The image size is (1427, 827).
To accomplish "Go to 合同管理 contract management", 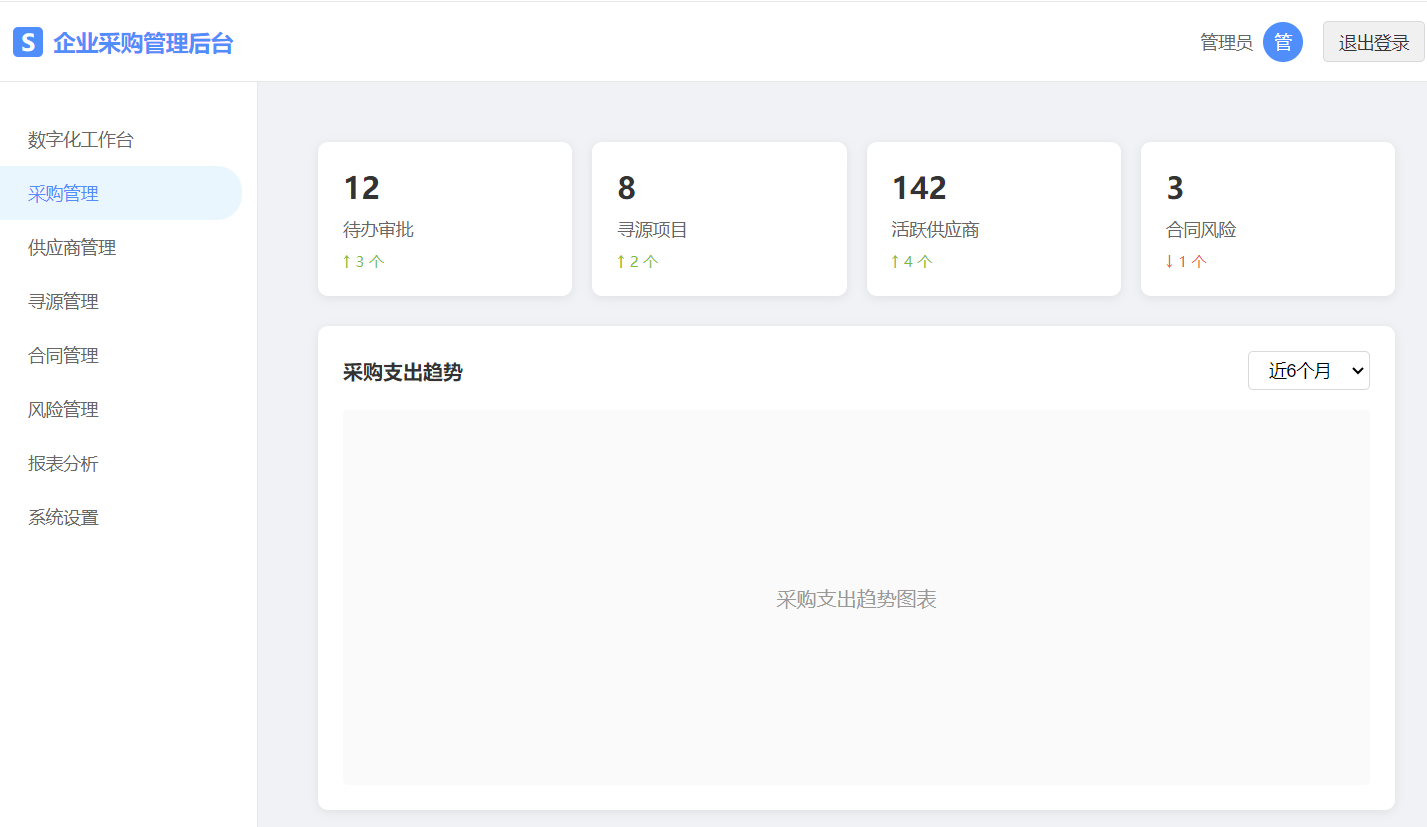I will click(62, 355).
